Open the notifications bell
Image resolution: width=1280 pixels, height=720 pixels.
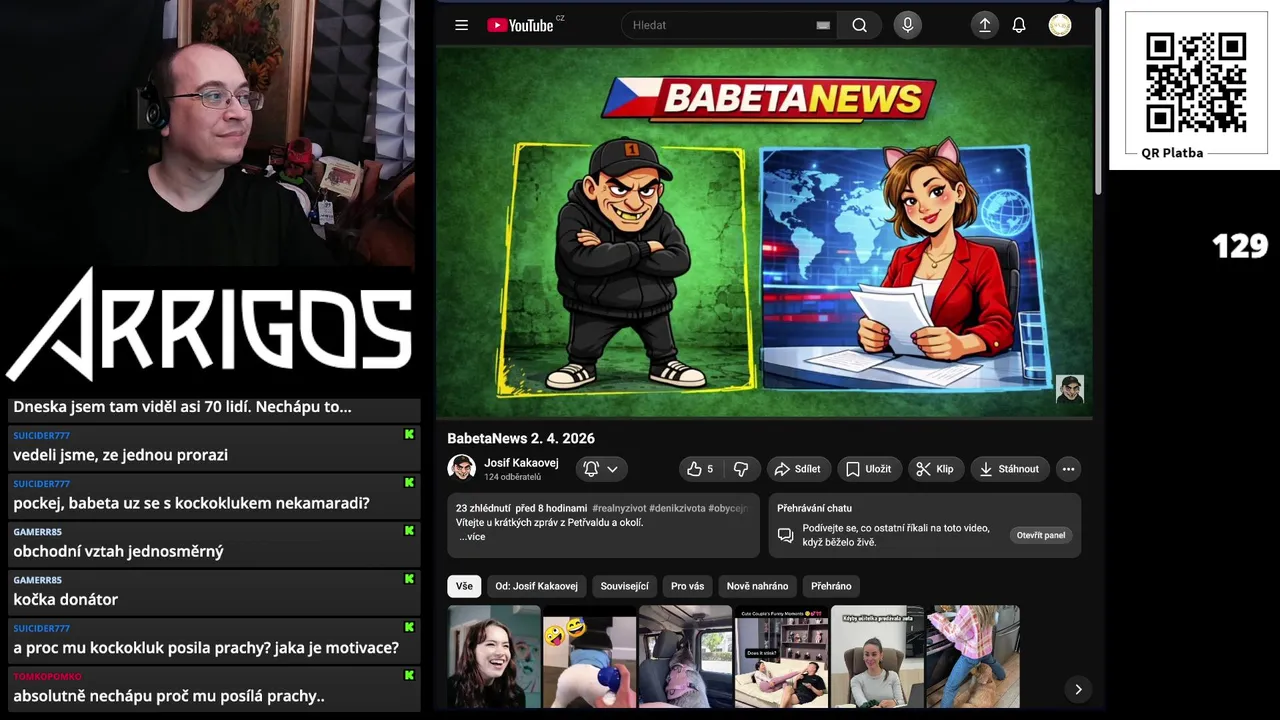tap(1019, 25)
